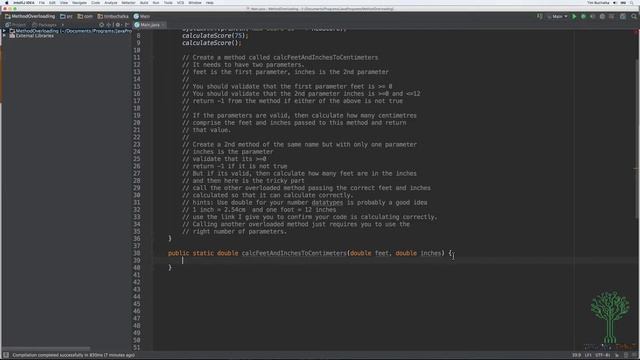Open the Analyze menu

(111, 2)
